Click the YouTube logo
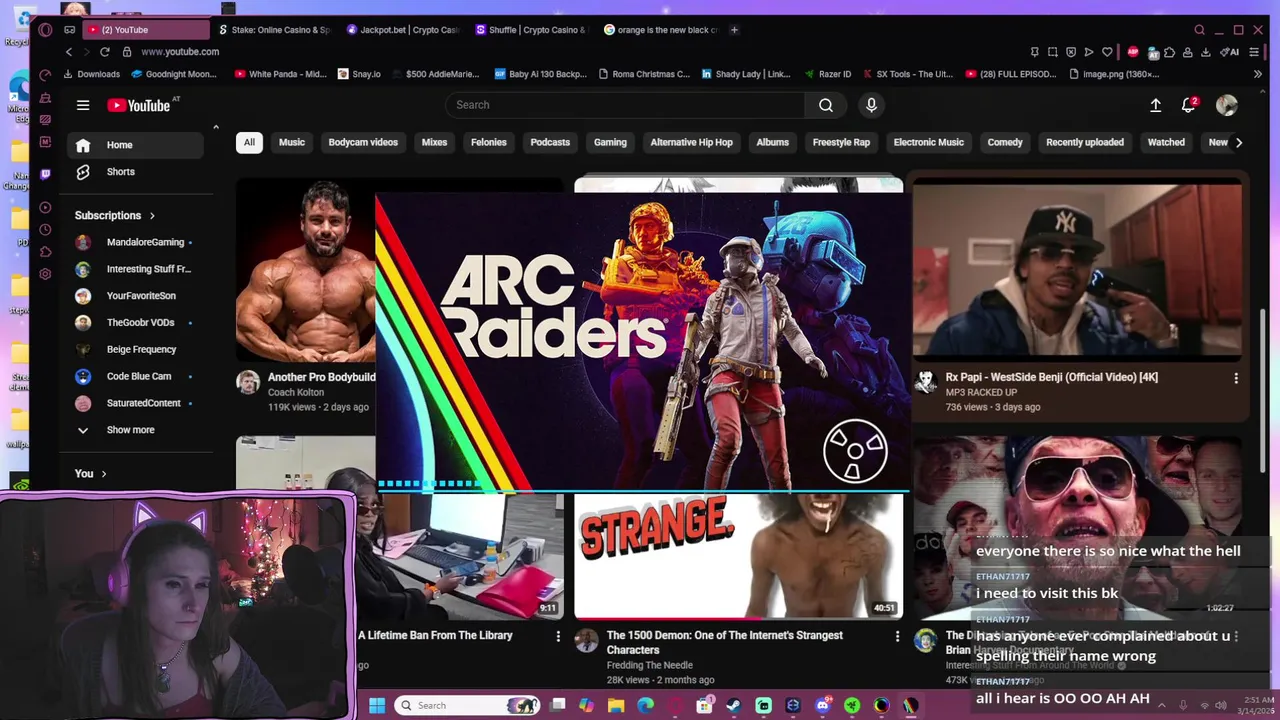Screen dimensions: 1280x720 pyautogui.click(x=138, y=105)
